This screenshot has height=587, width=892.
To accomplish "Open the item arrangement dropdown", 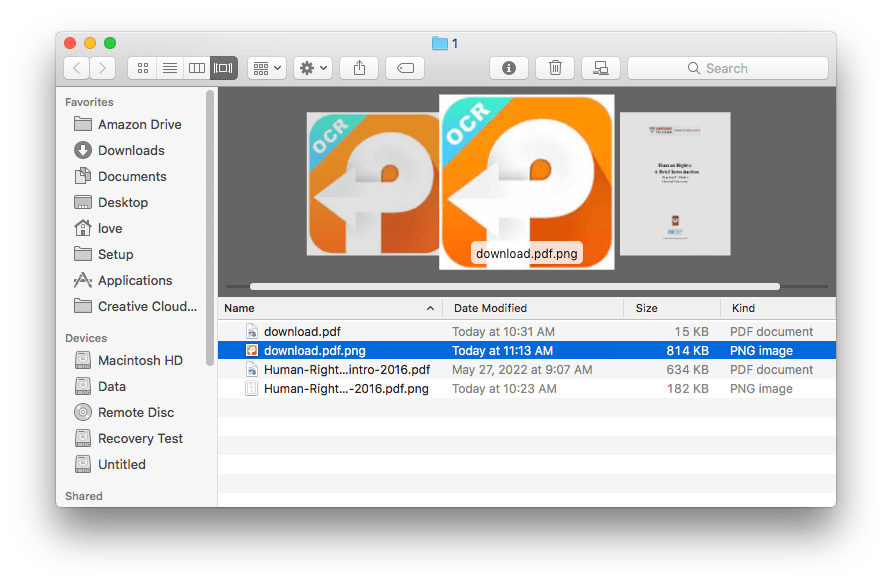I will (x=267, y=68).
